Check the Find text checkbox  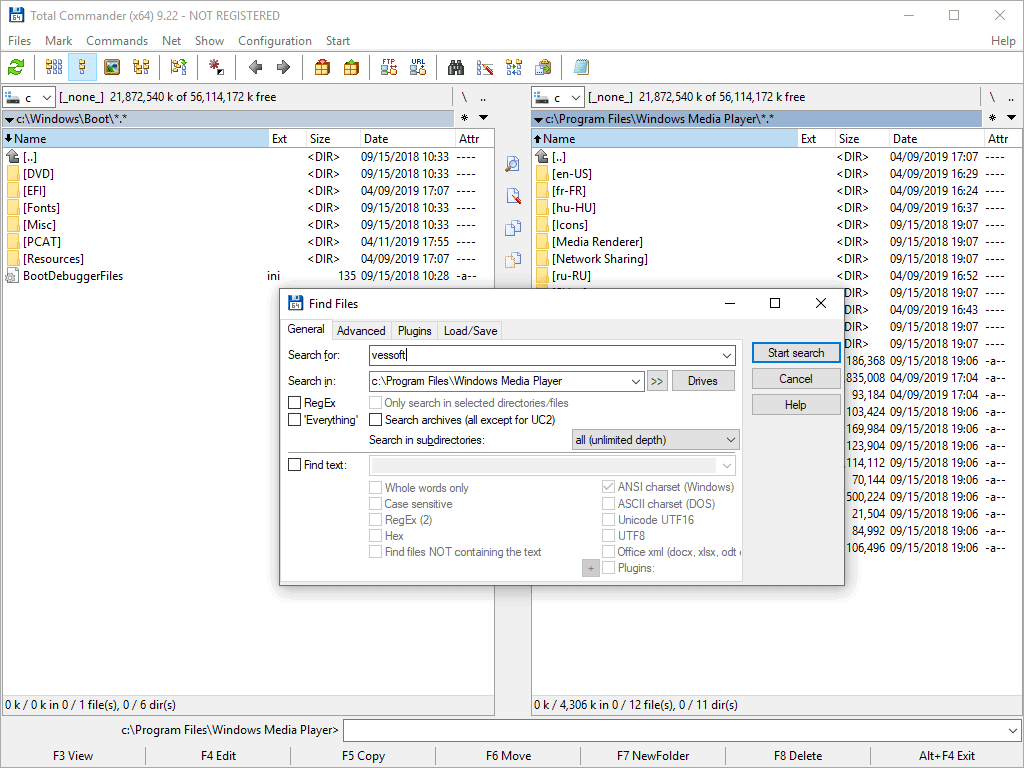pos(295,465)
